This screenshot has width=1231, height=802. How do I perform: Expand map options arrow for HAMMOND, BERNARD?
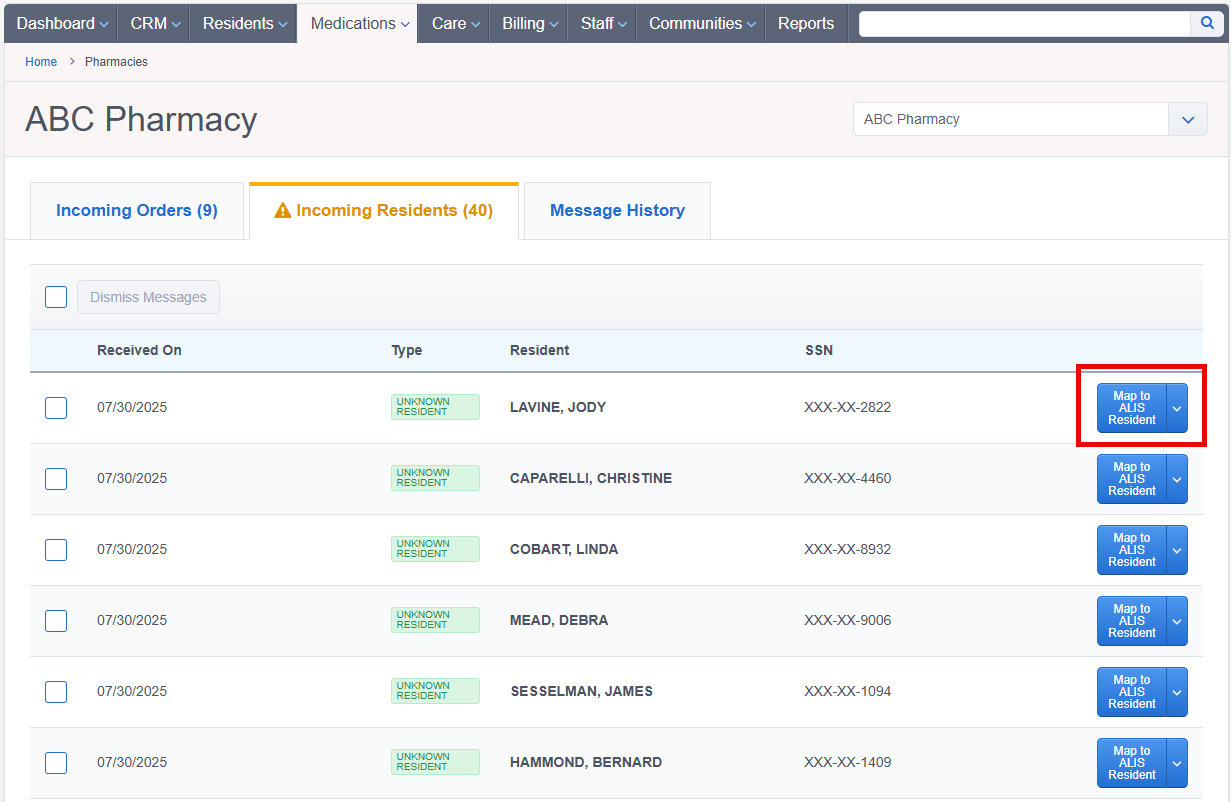tap(1177, 763)
